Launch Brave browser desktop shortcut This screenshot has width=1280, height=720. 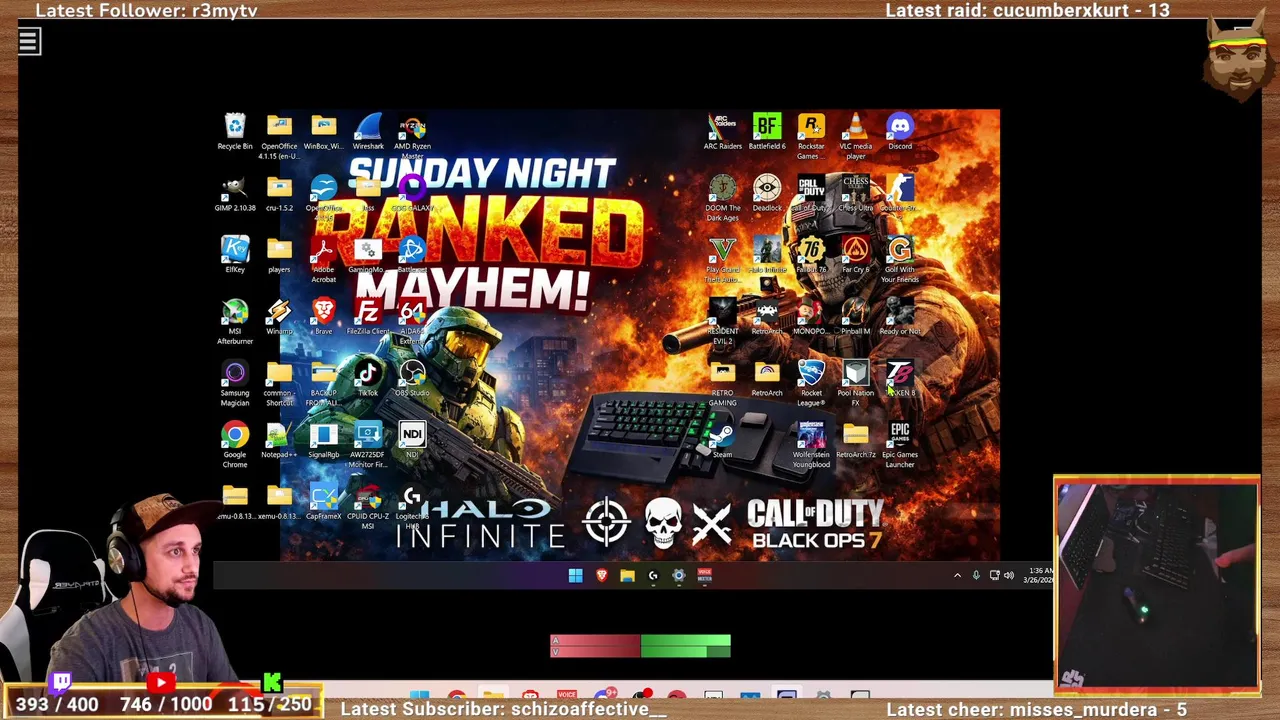(323, 317)
